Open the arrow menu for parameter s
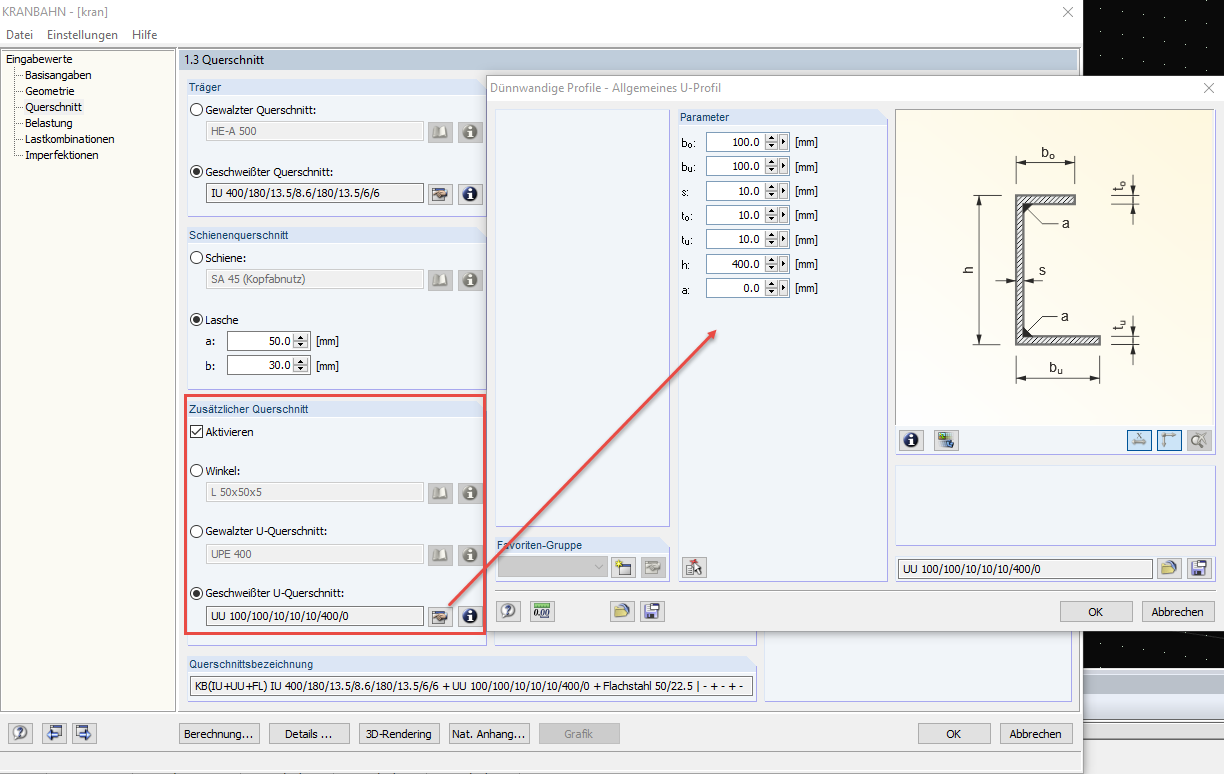1224x774 pixels. [784, 191]
